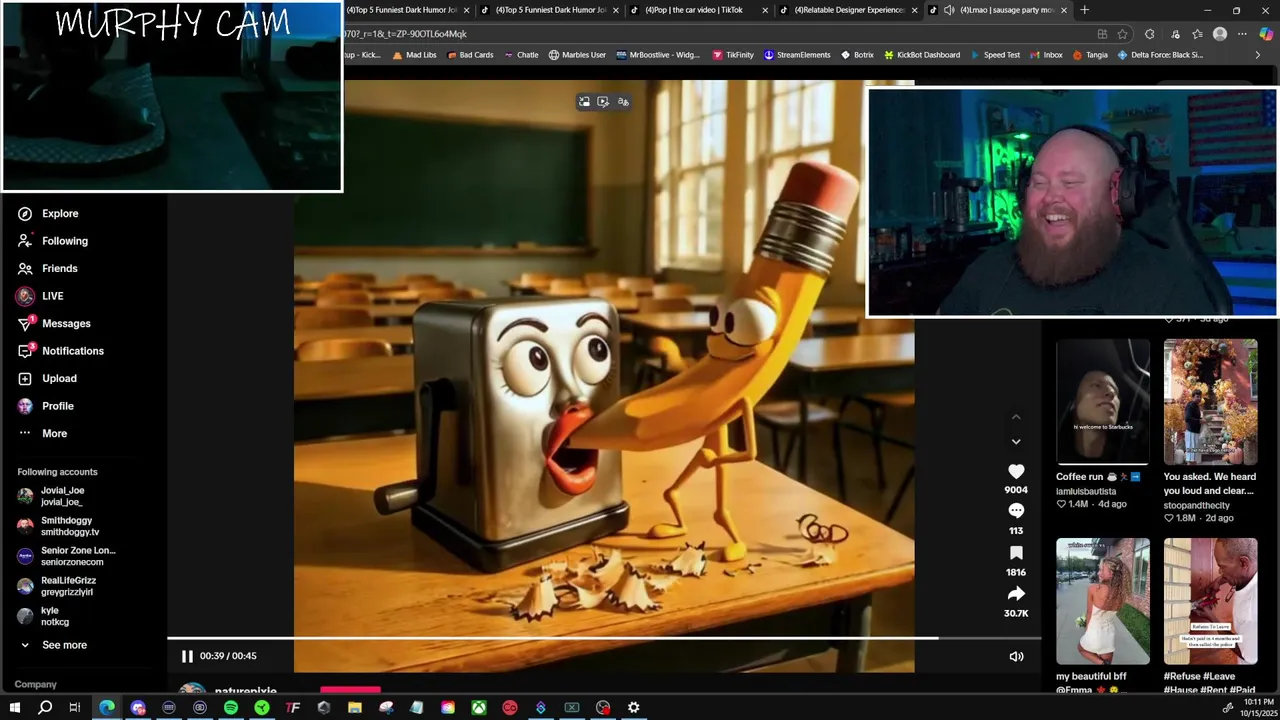
Task: Toggle picture-in-picture on the video overlay
Action: [x=584, y=102]
